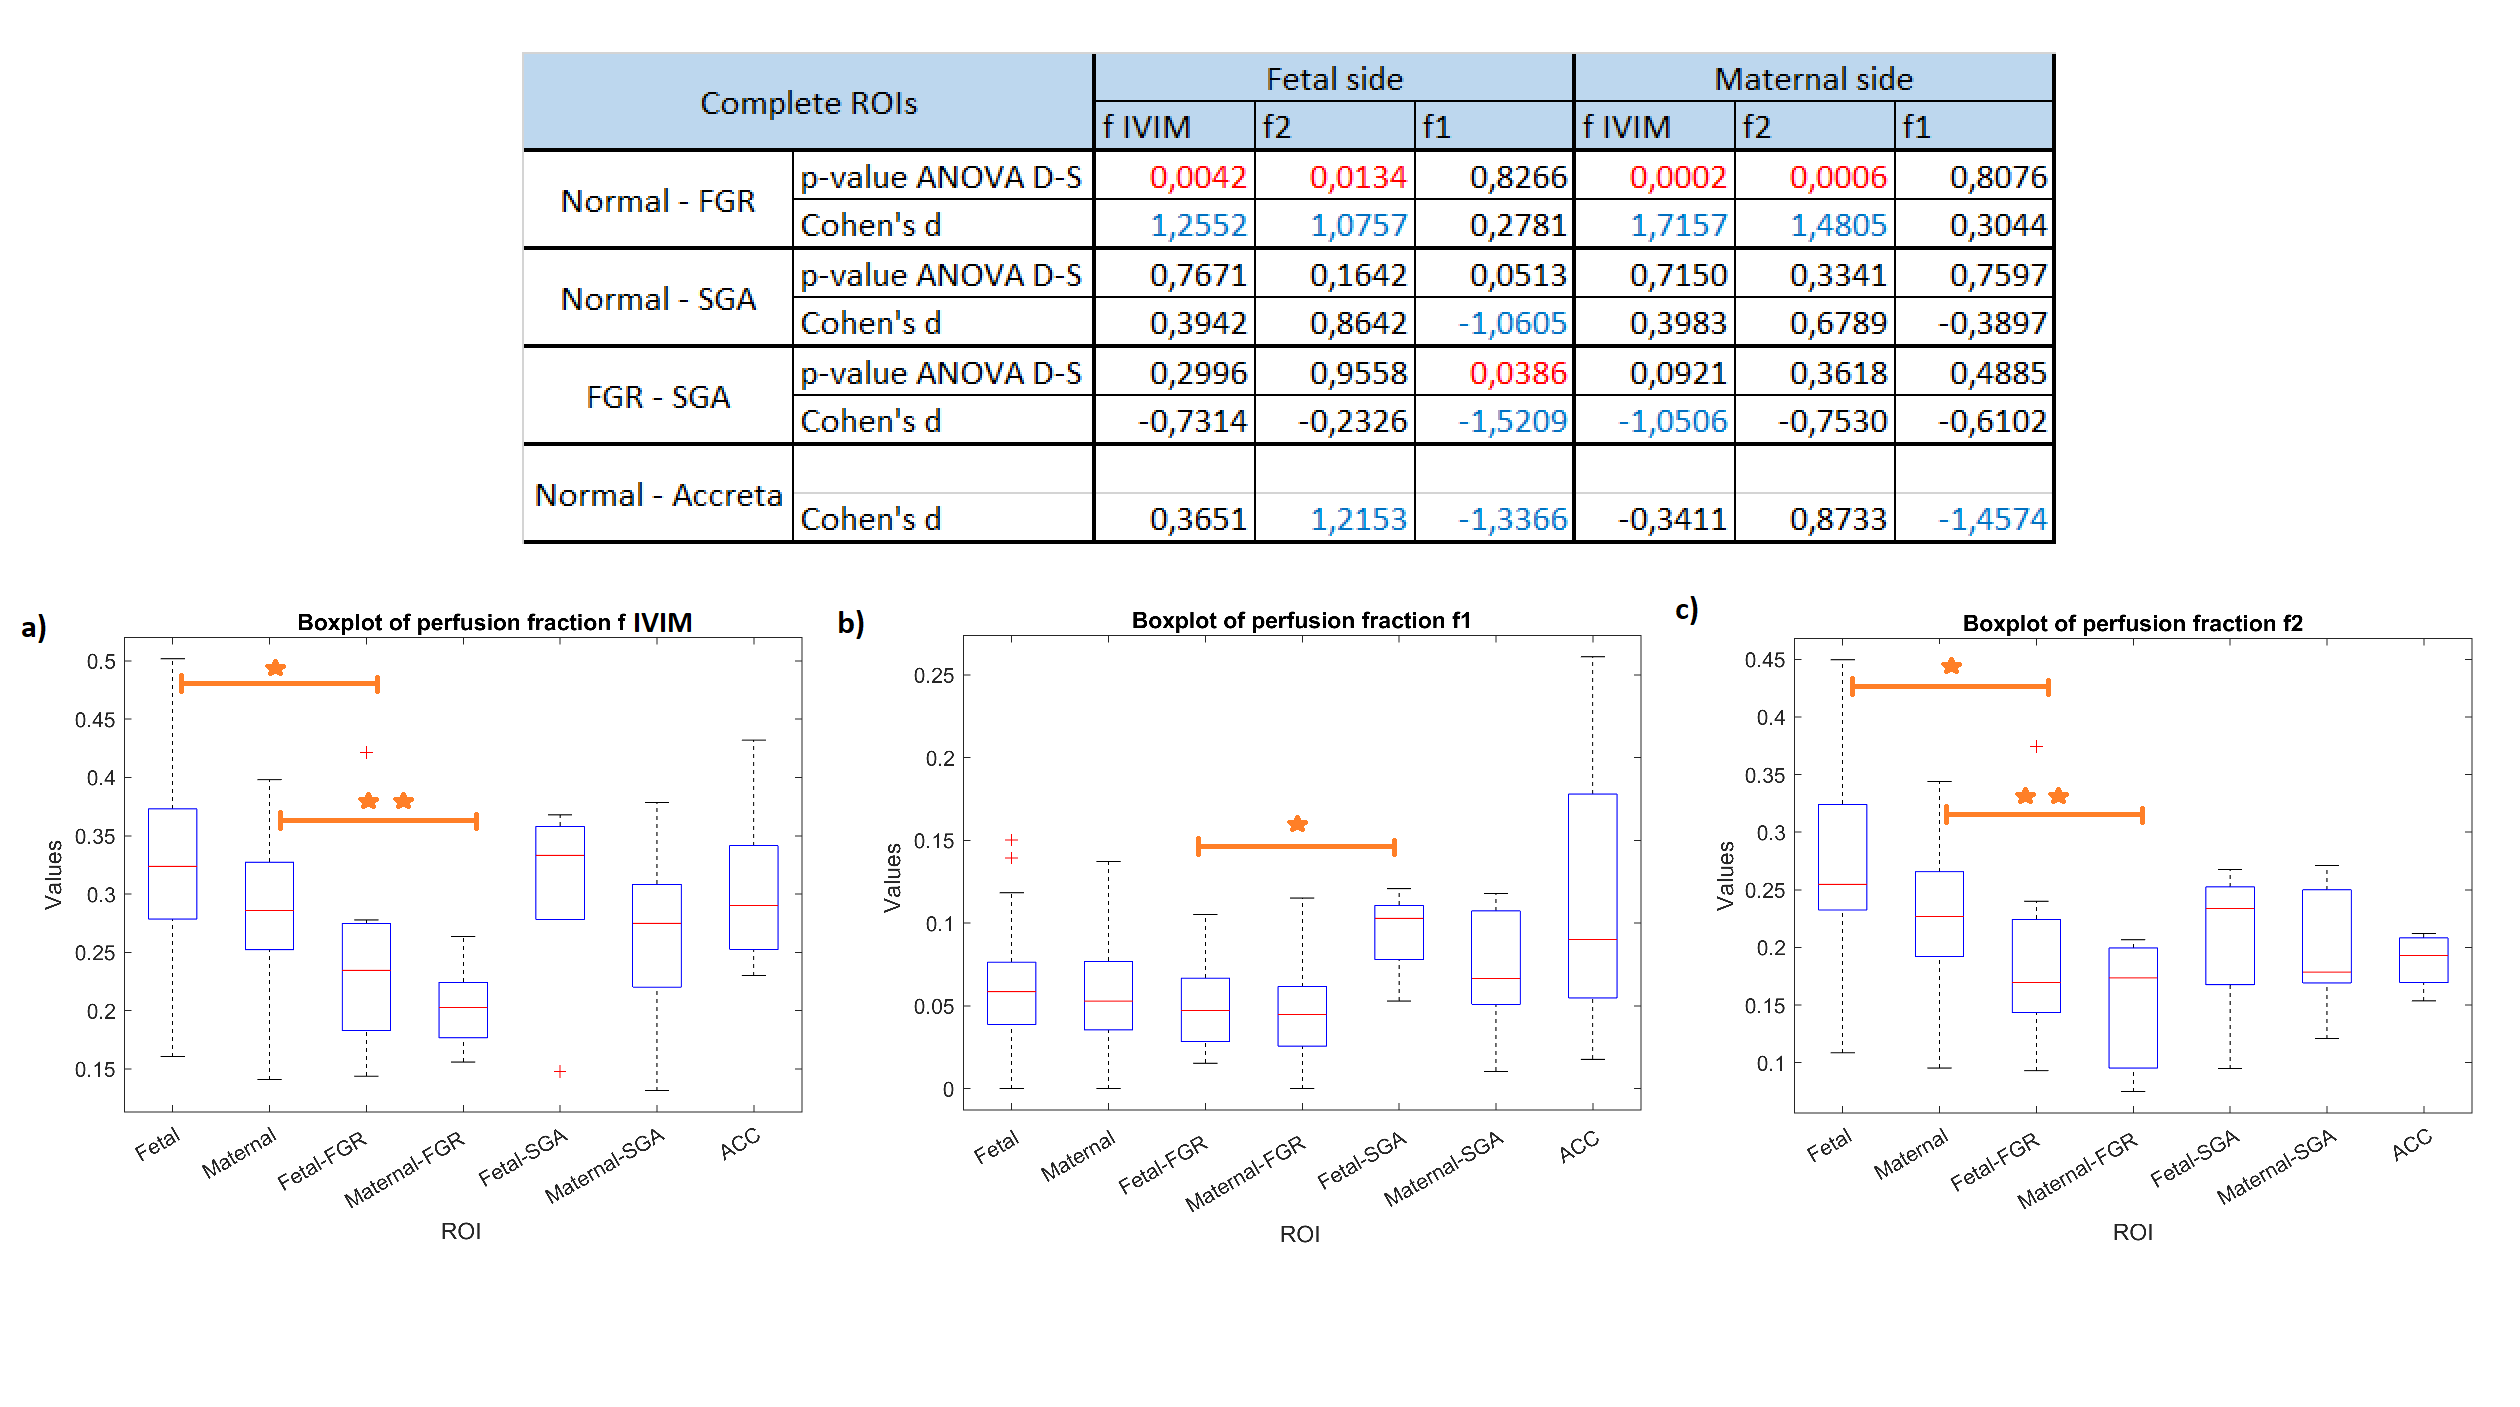Click the red 0,0042 p-value cell

pyautogui.click(x=1197, y=177)
